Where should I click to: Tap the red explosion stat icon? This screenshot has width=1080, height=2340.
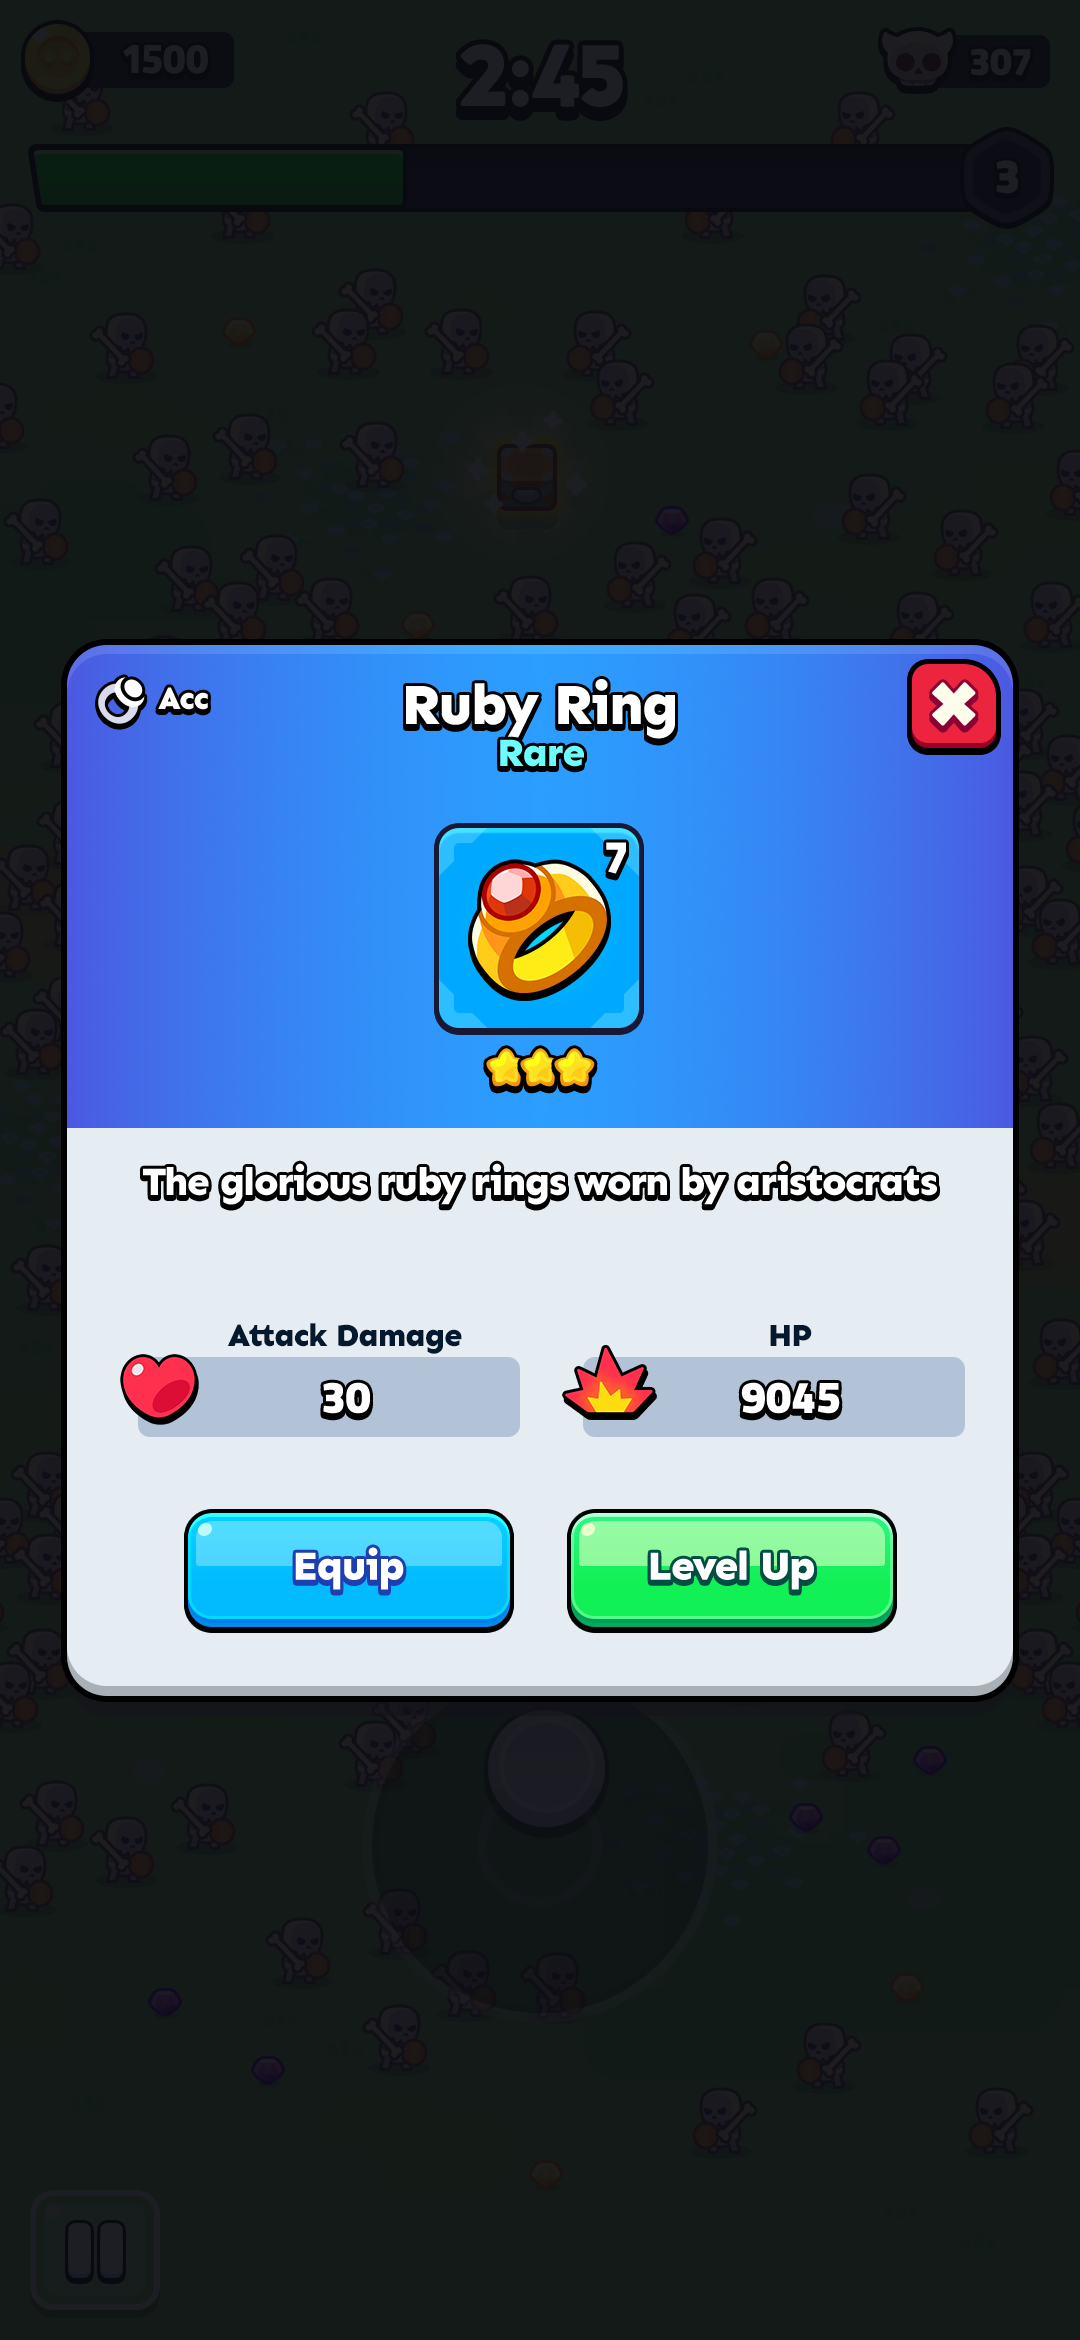tap(609, 1384)
